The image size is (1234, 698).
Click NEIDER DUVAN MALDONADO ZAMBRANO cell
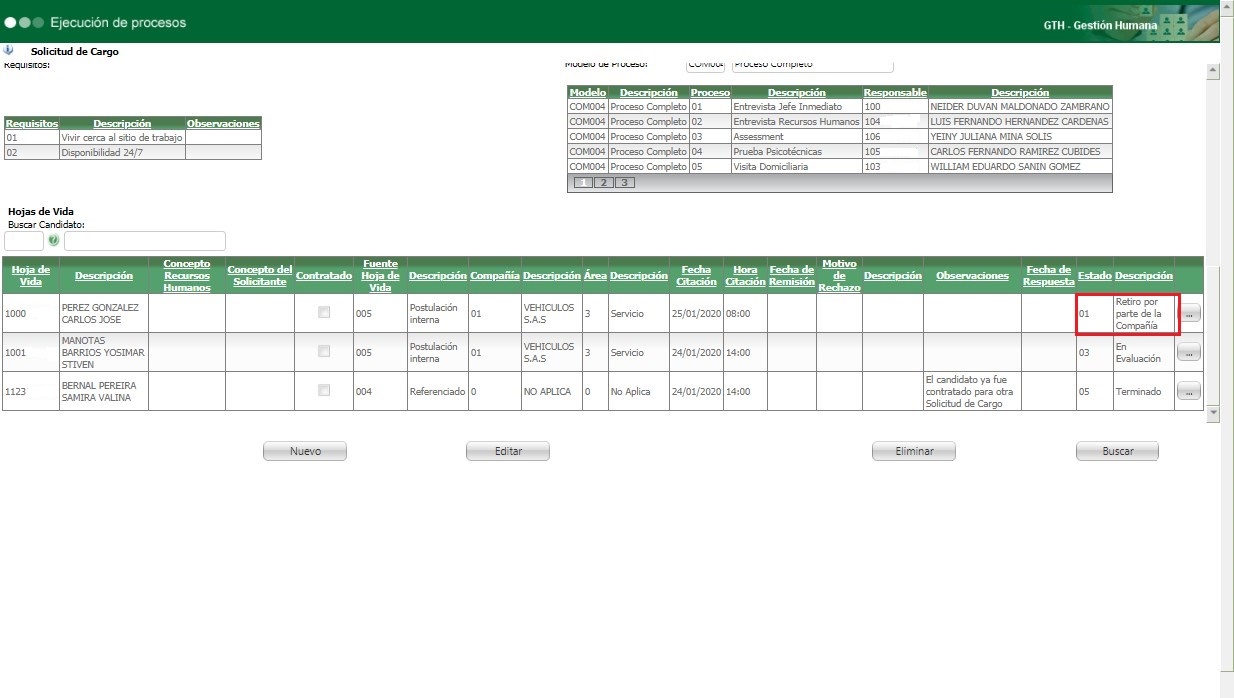[x=1020, y=106]
